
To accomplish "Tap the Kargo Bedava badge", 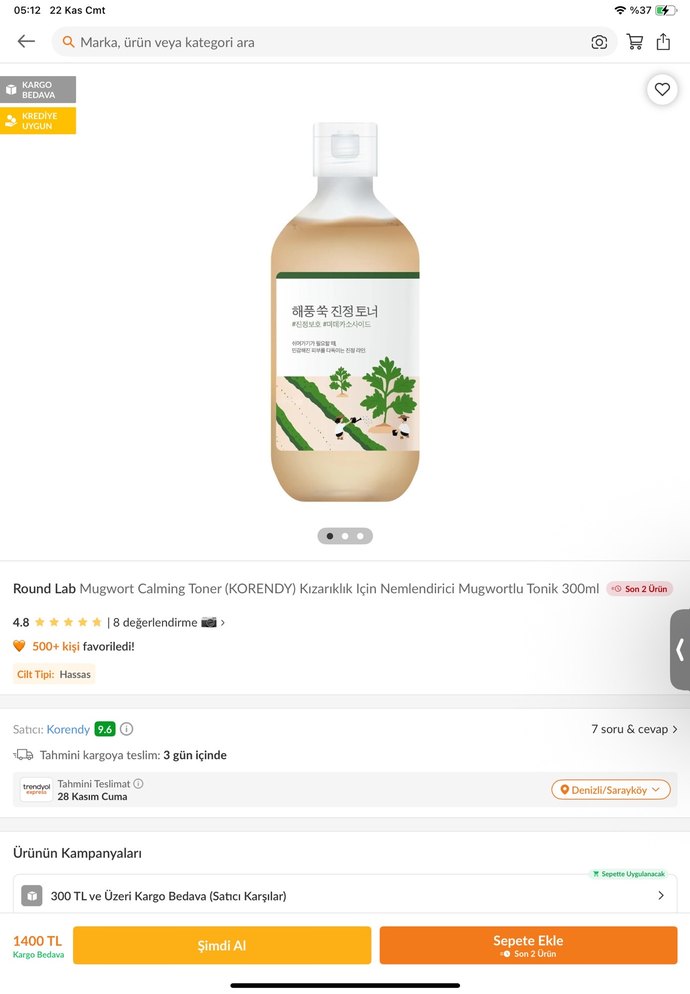I will [38, 89].
